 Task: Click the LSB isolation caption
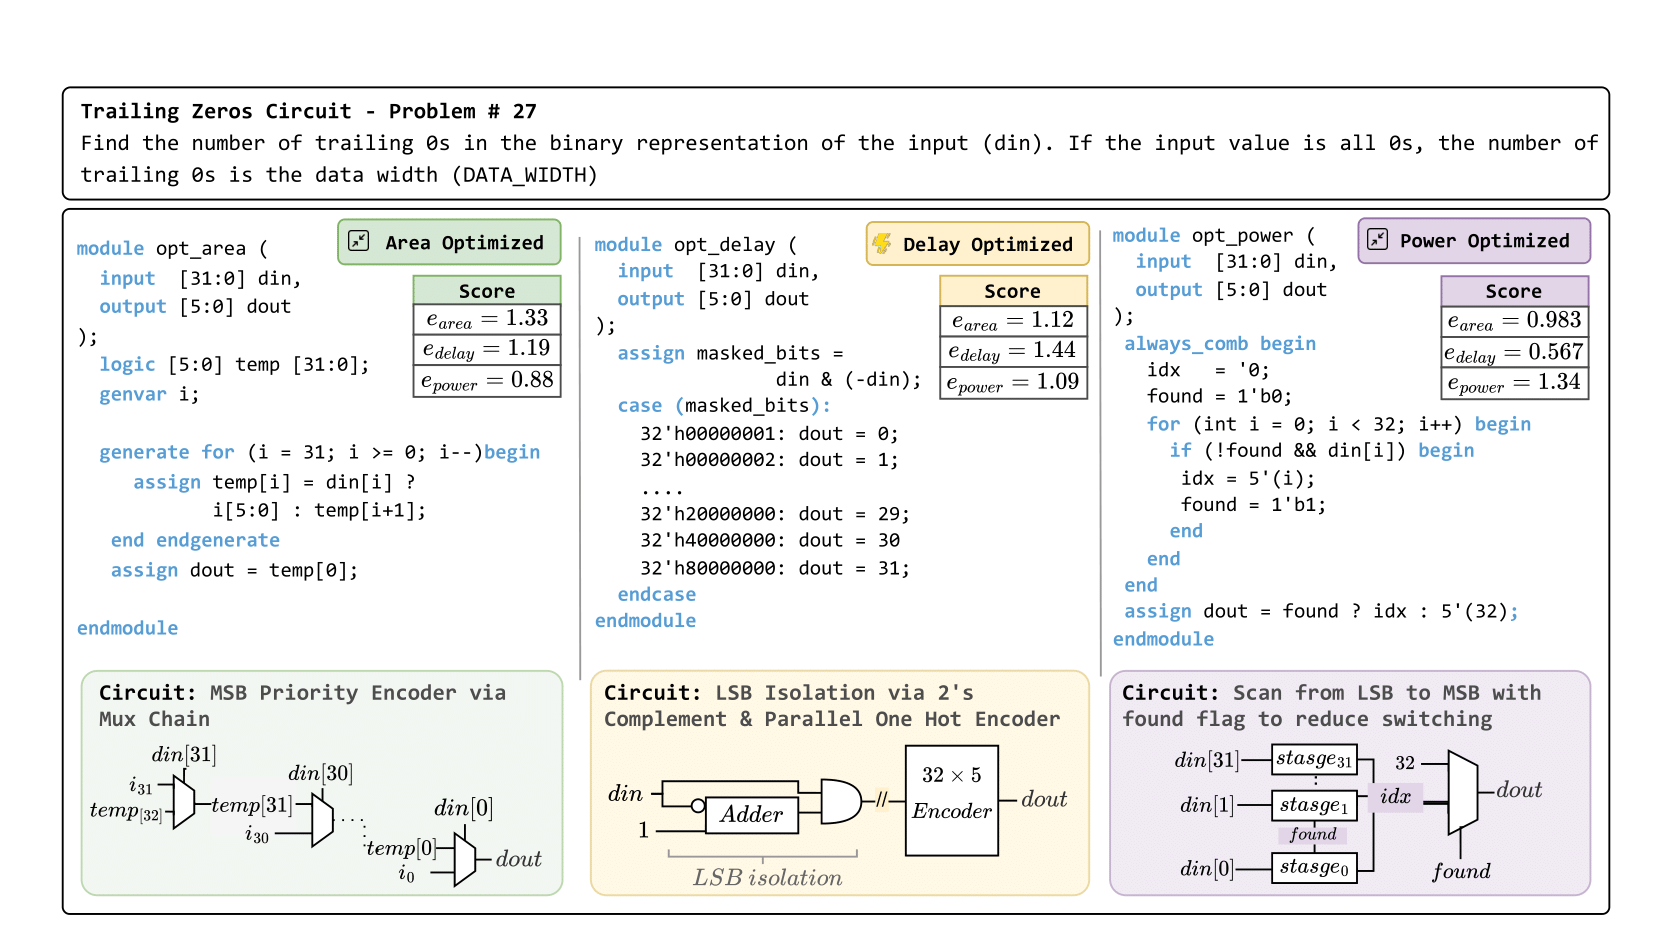tap(767, 877)
